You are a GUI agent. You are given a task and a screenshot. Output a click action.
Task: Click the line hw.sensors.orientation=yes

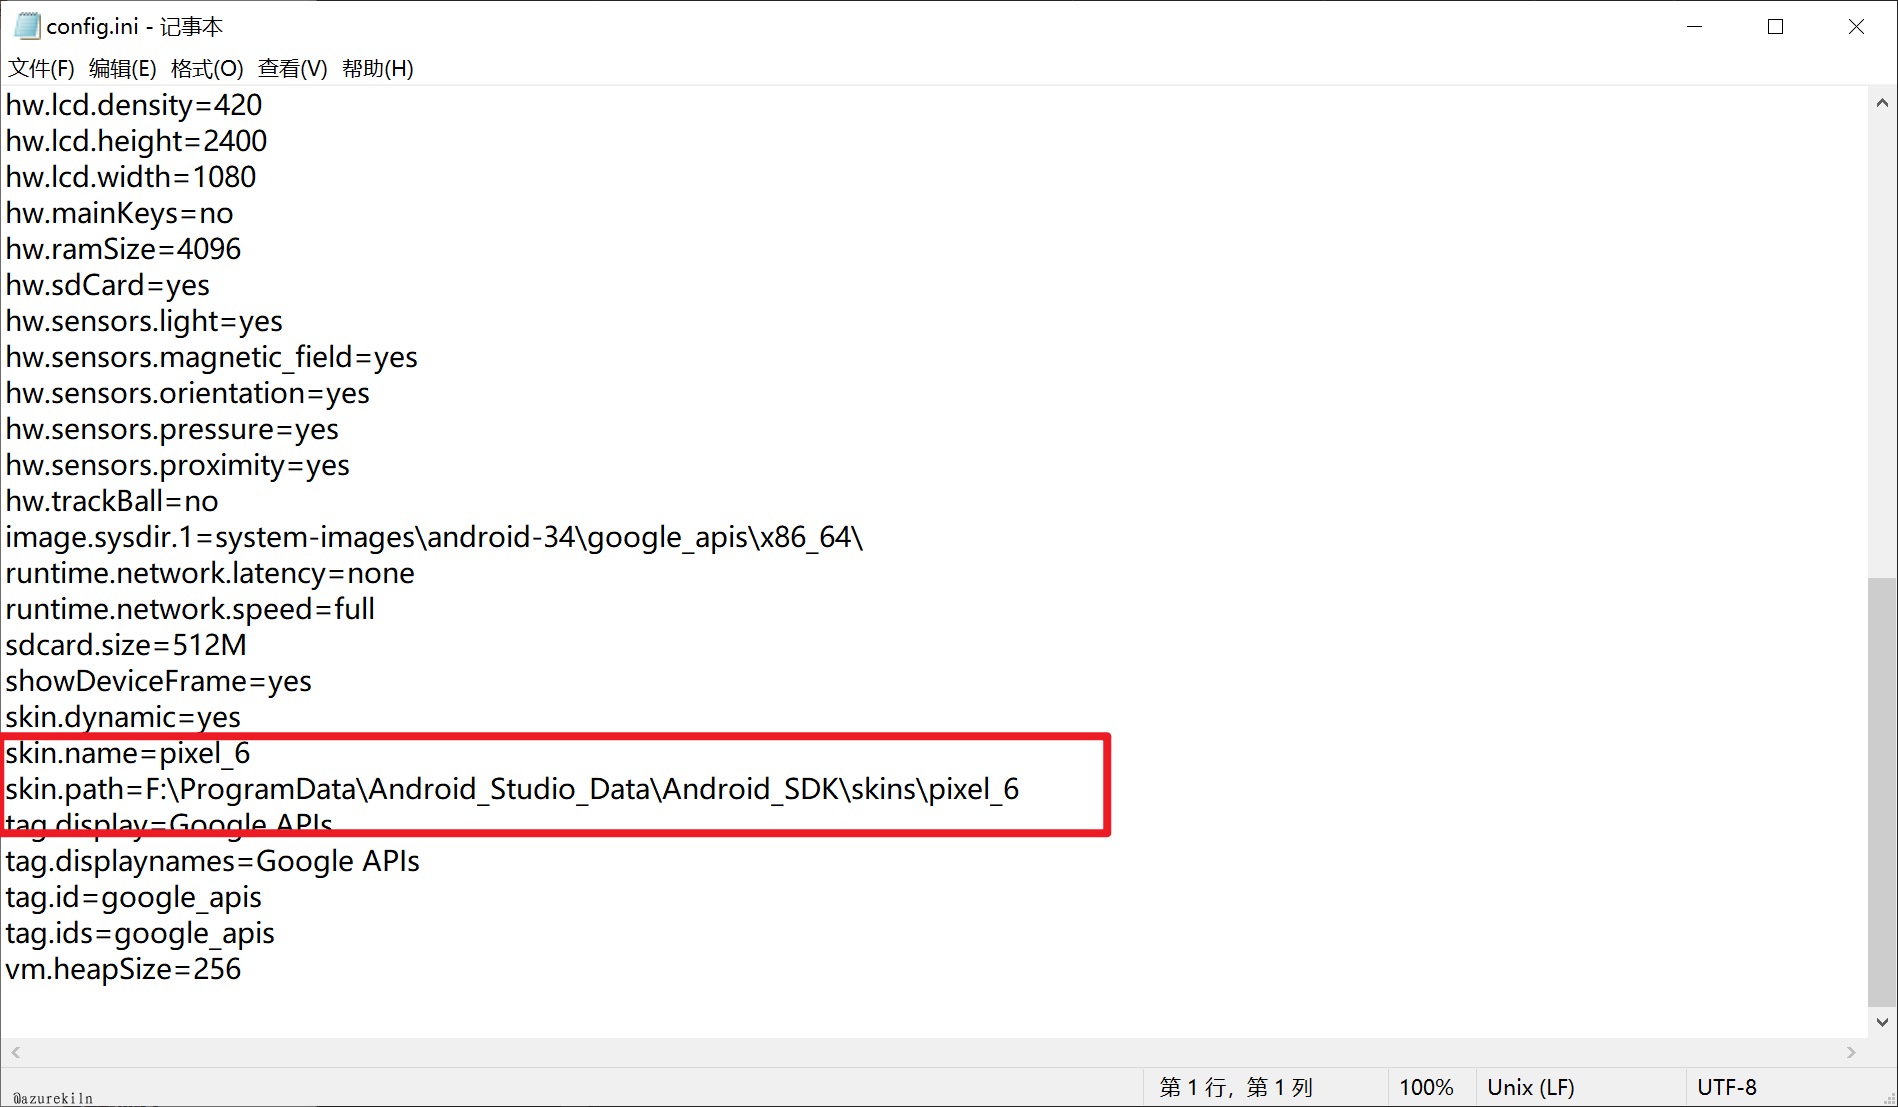coord(187,393)
